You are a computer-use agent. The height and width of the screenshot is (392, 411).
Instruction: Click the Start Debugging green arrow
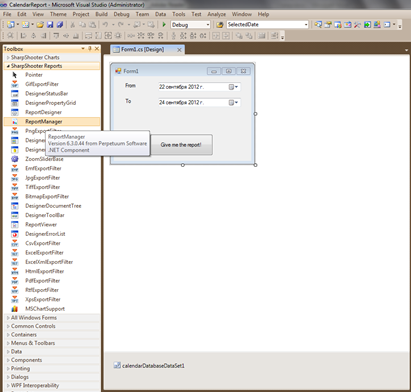(164, 24)
